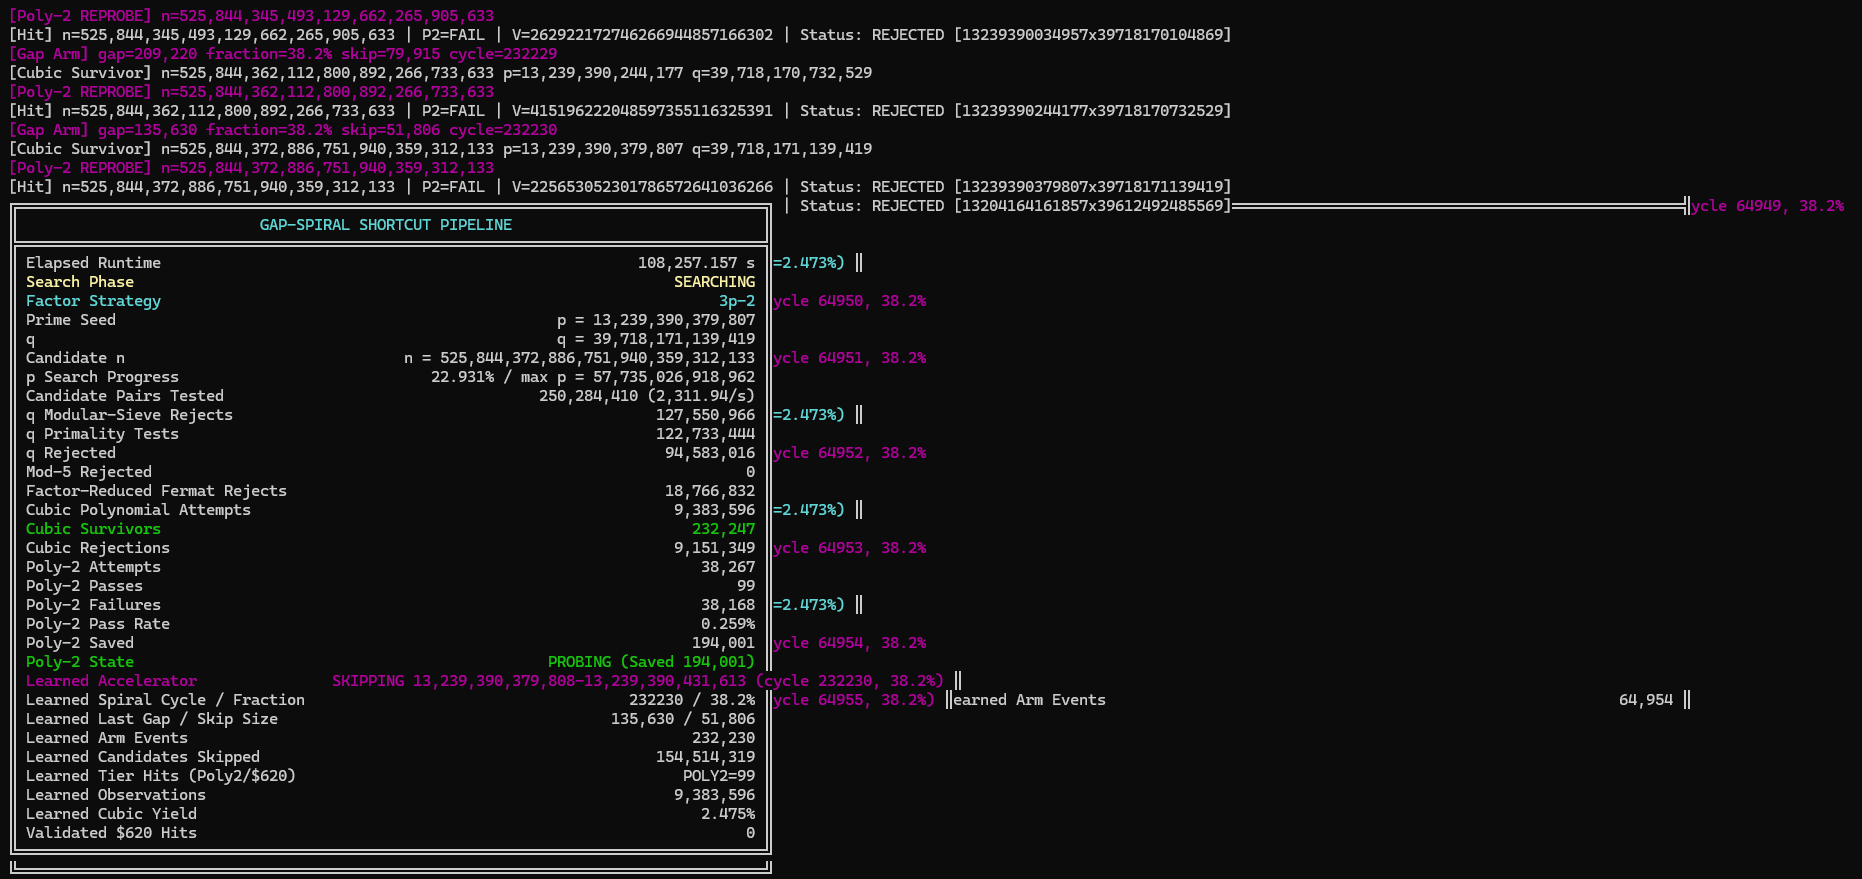The image size is (1862, 879).
Task: Click the Poly-2 Pass Rate value
Action: click(x=728, y=624)
